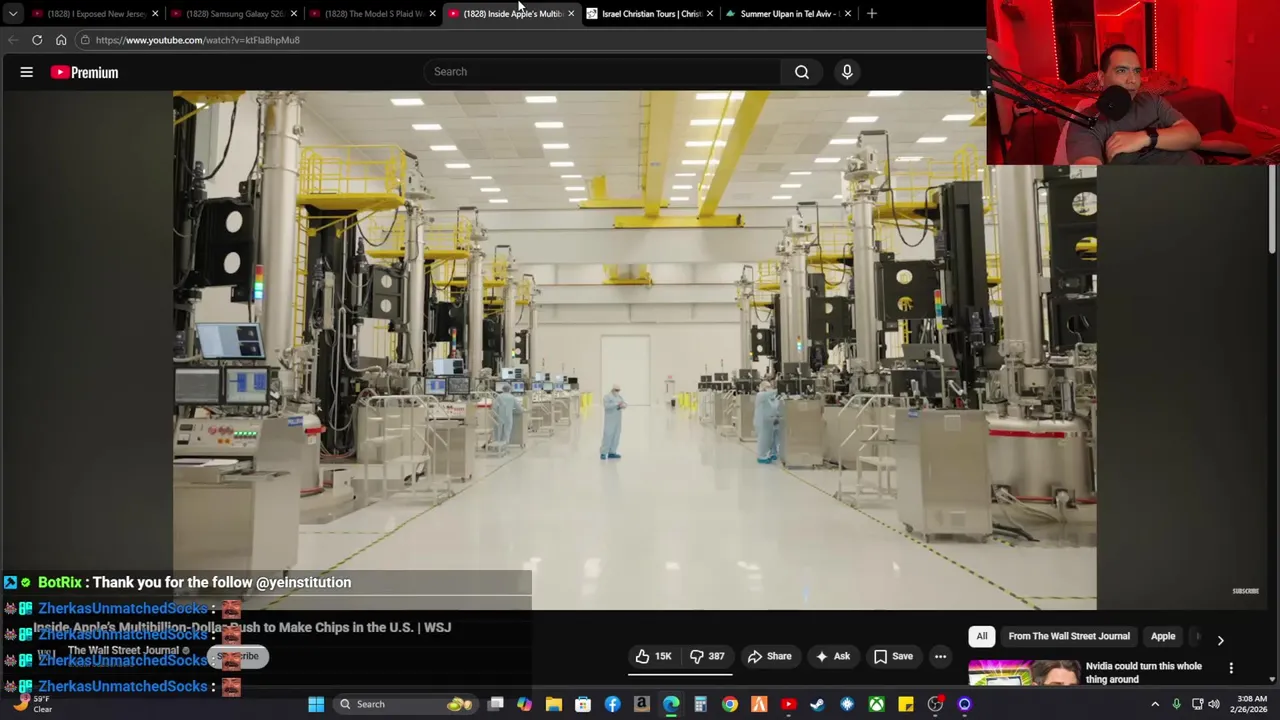Screen dimensions: 1280x720
Task: Select the Apple filter chip
Action: 1163,636
